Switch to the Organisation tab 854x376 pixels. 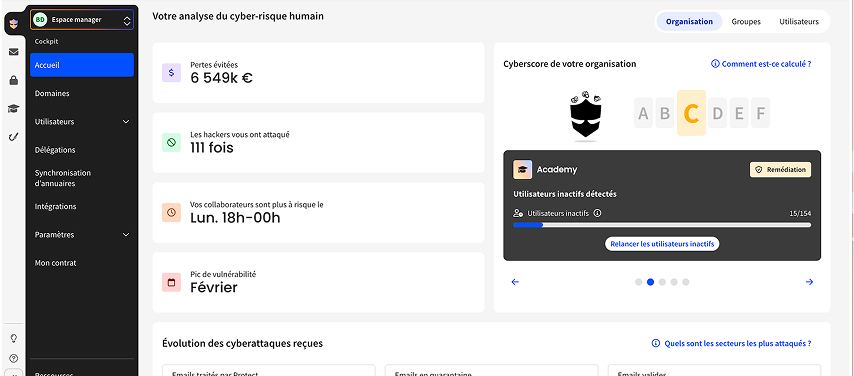[x=689, y=22]
